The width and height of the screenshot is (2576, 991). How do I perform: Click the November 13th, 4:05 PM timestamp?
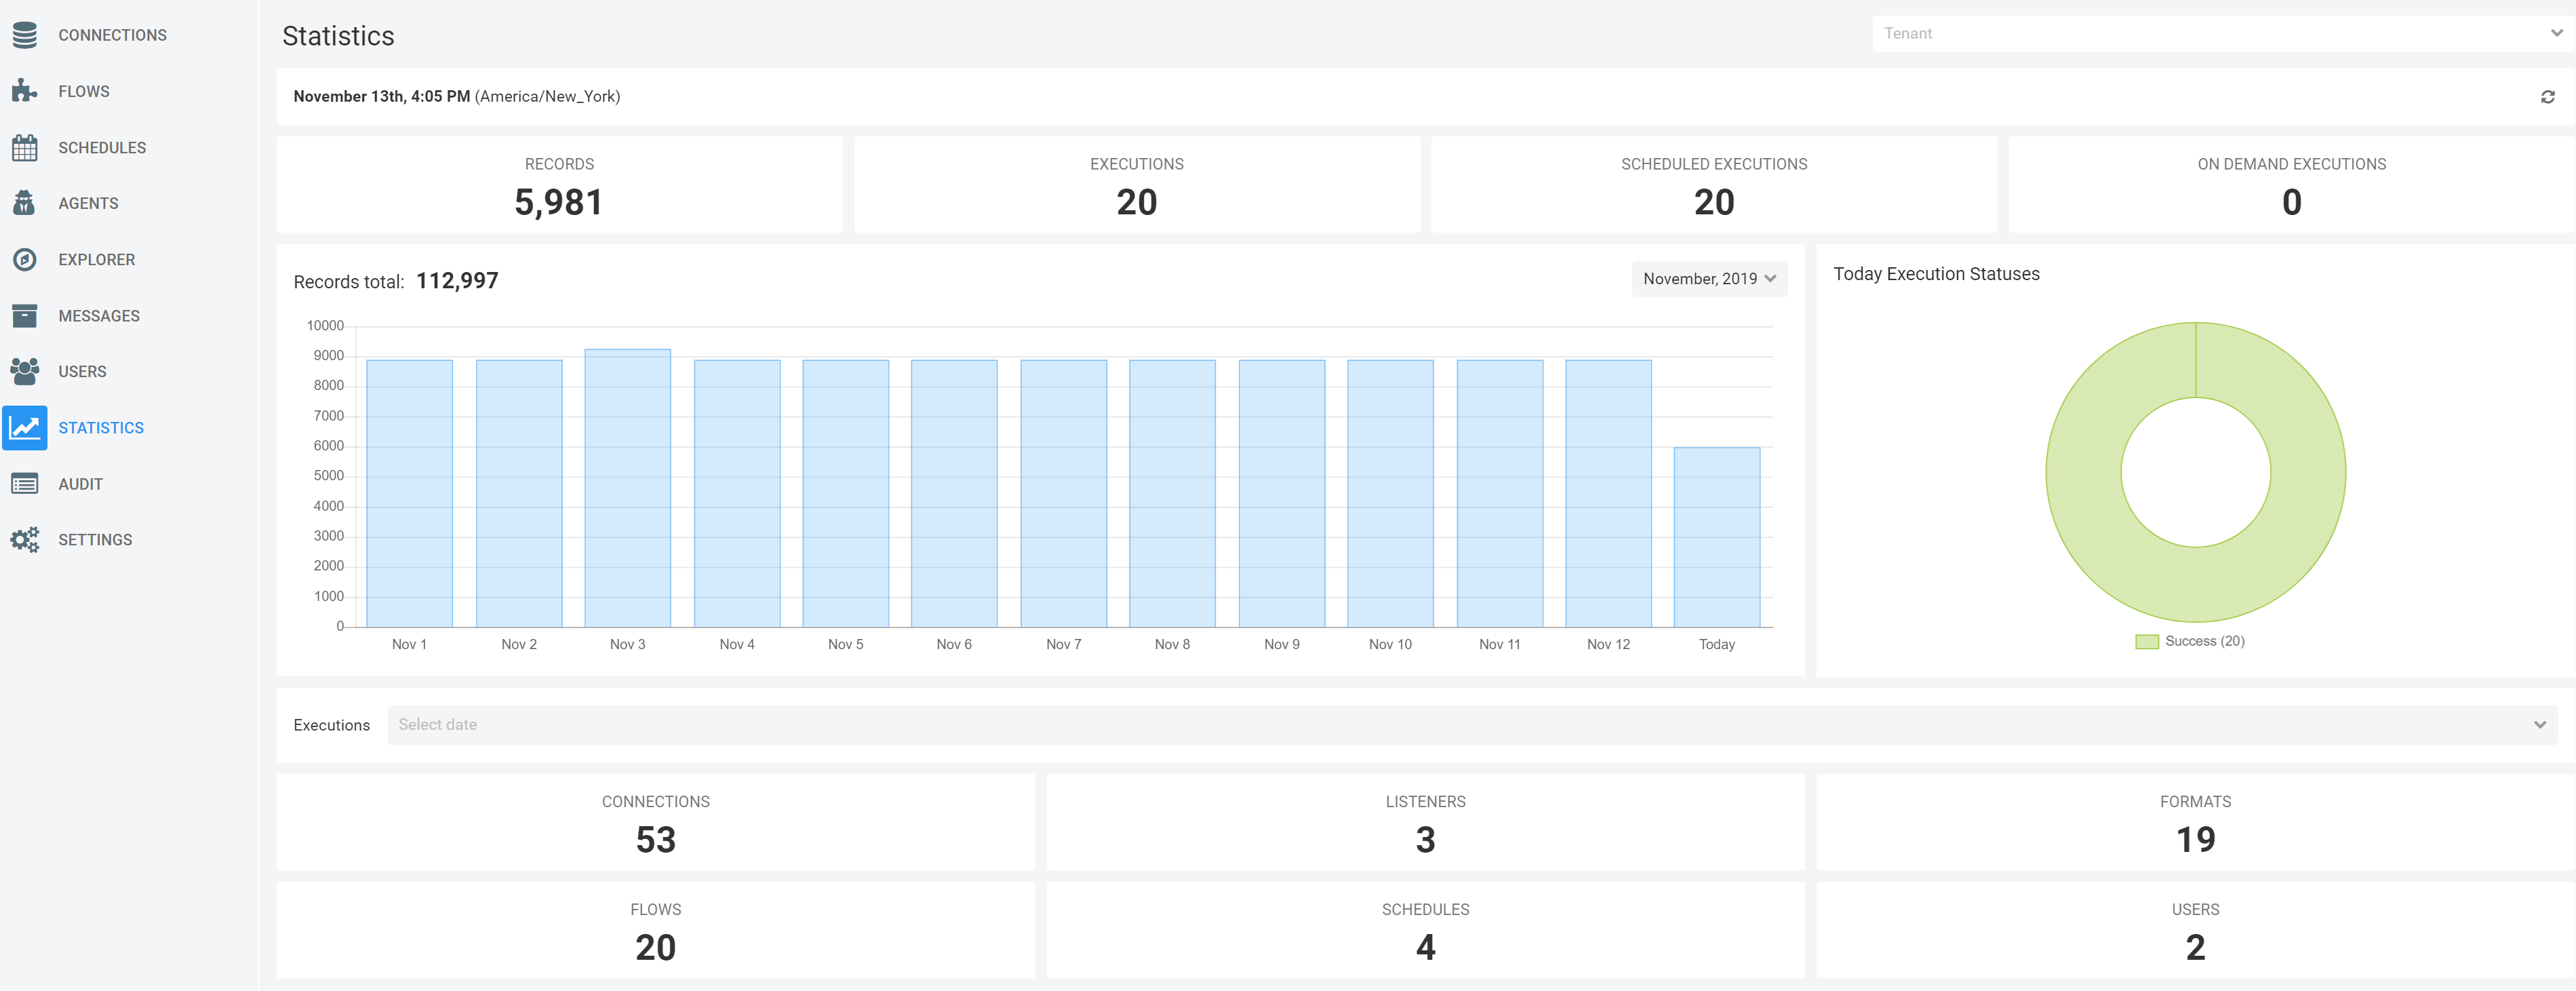[381, 97]
